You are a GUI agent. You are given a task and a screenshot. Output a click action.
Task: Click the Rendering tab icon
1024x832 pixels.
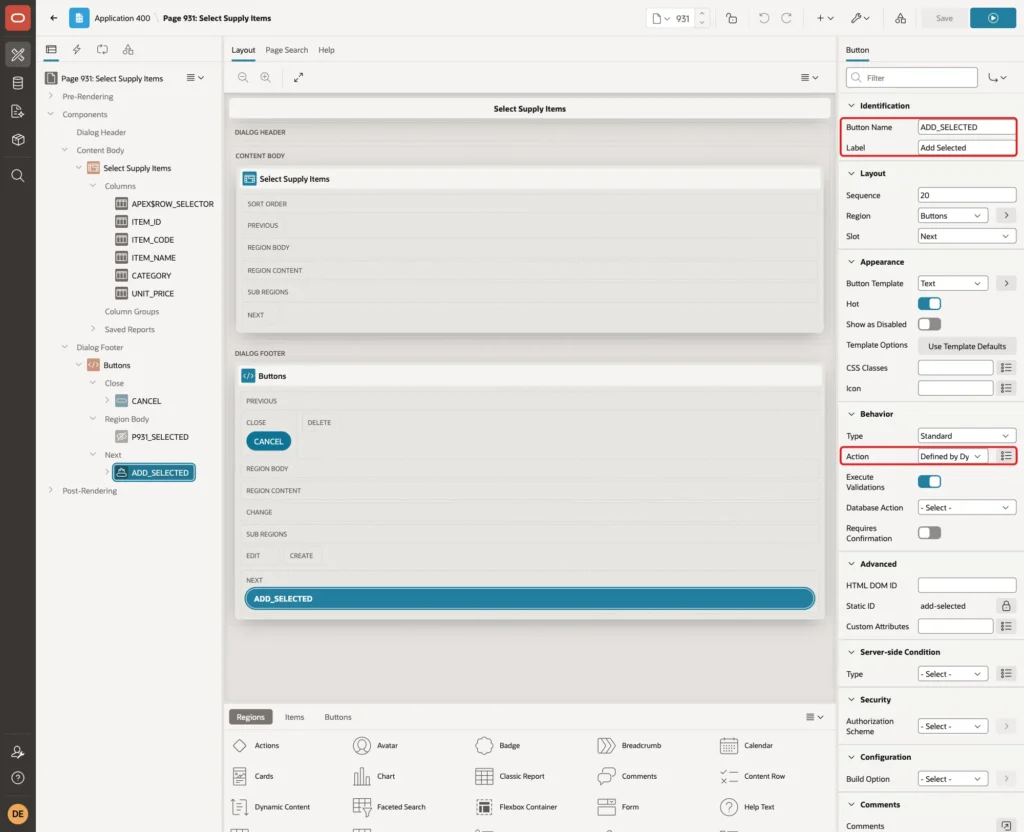(x=51, y=50)
